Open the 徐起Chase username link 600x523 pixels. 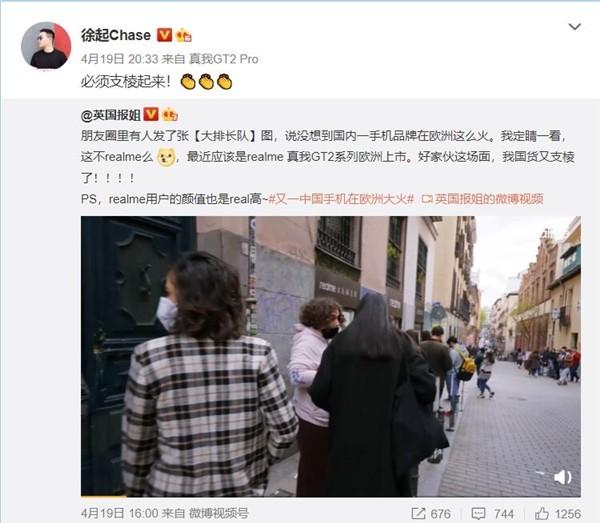coord(116,35)
